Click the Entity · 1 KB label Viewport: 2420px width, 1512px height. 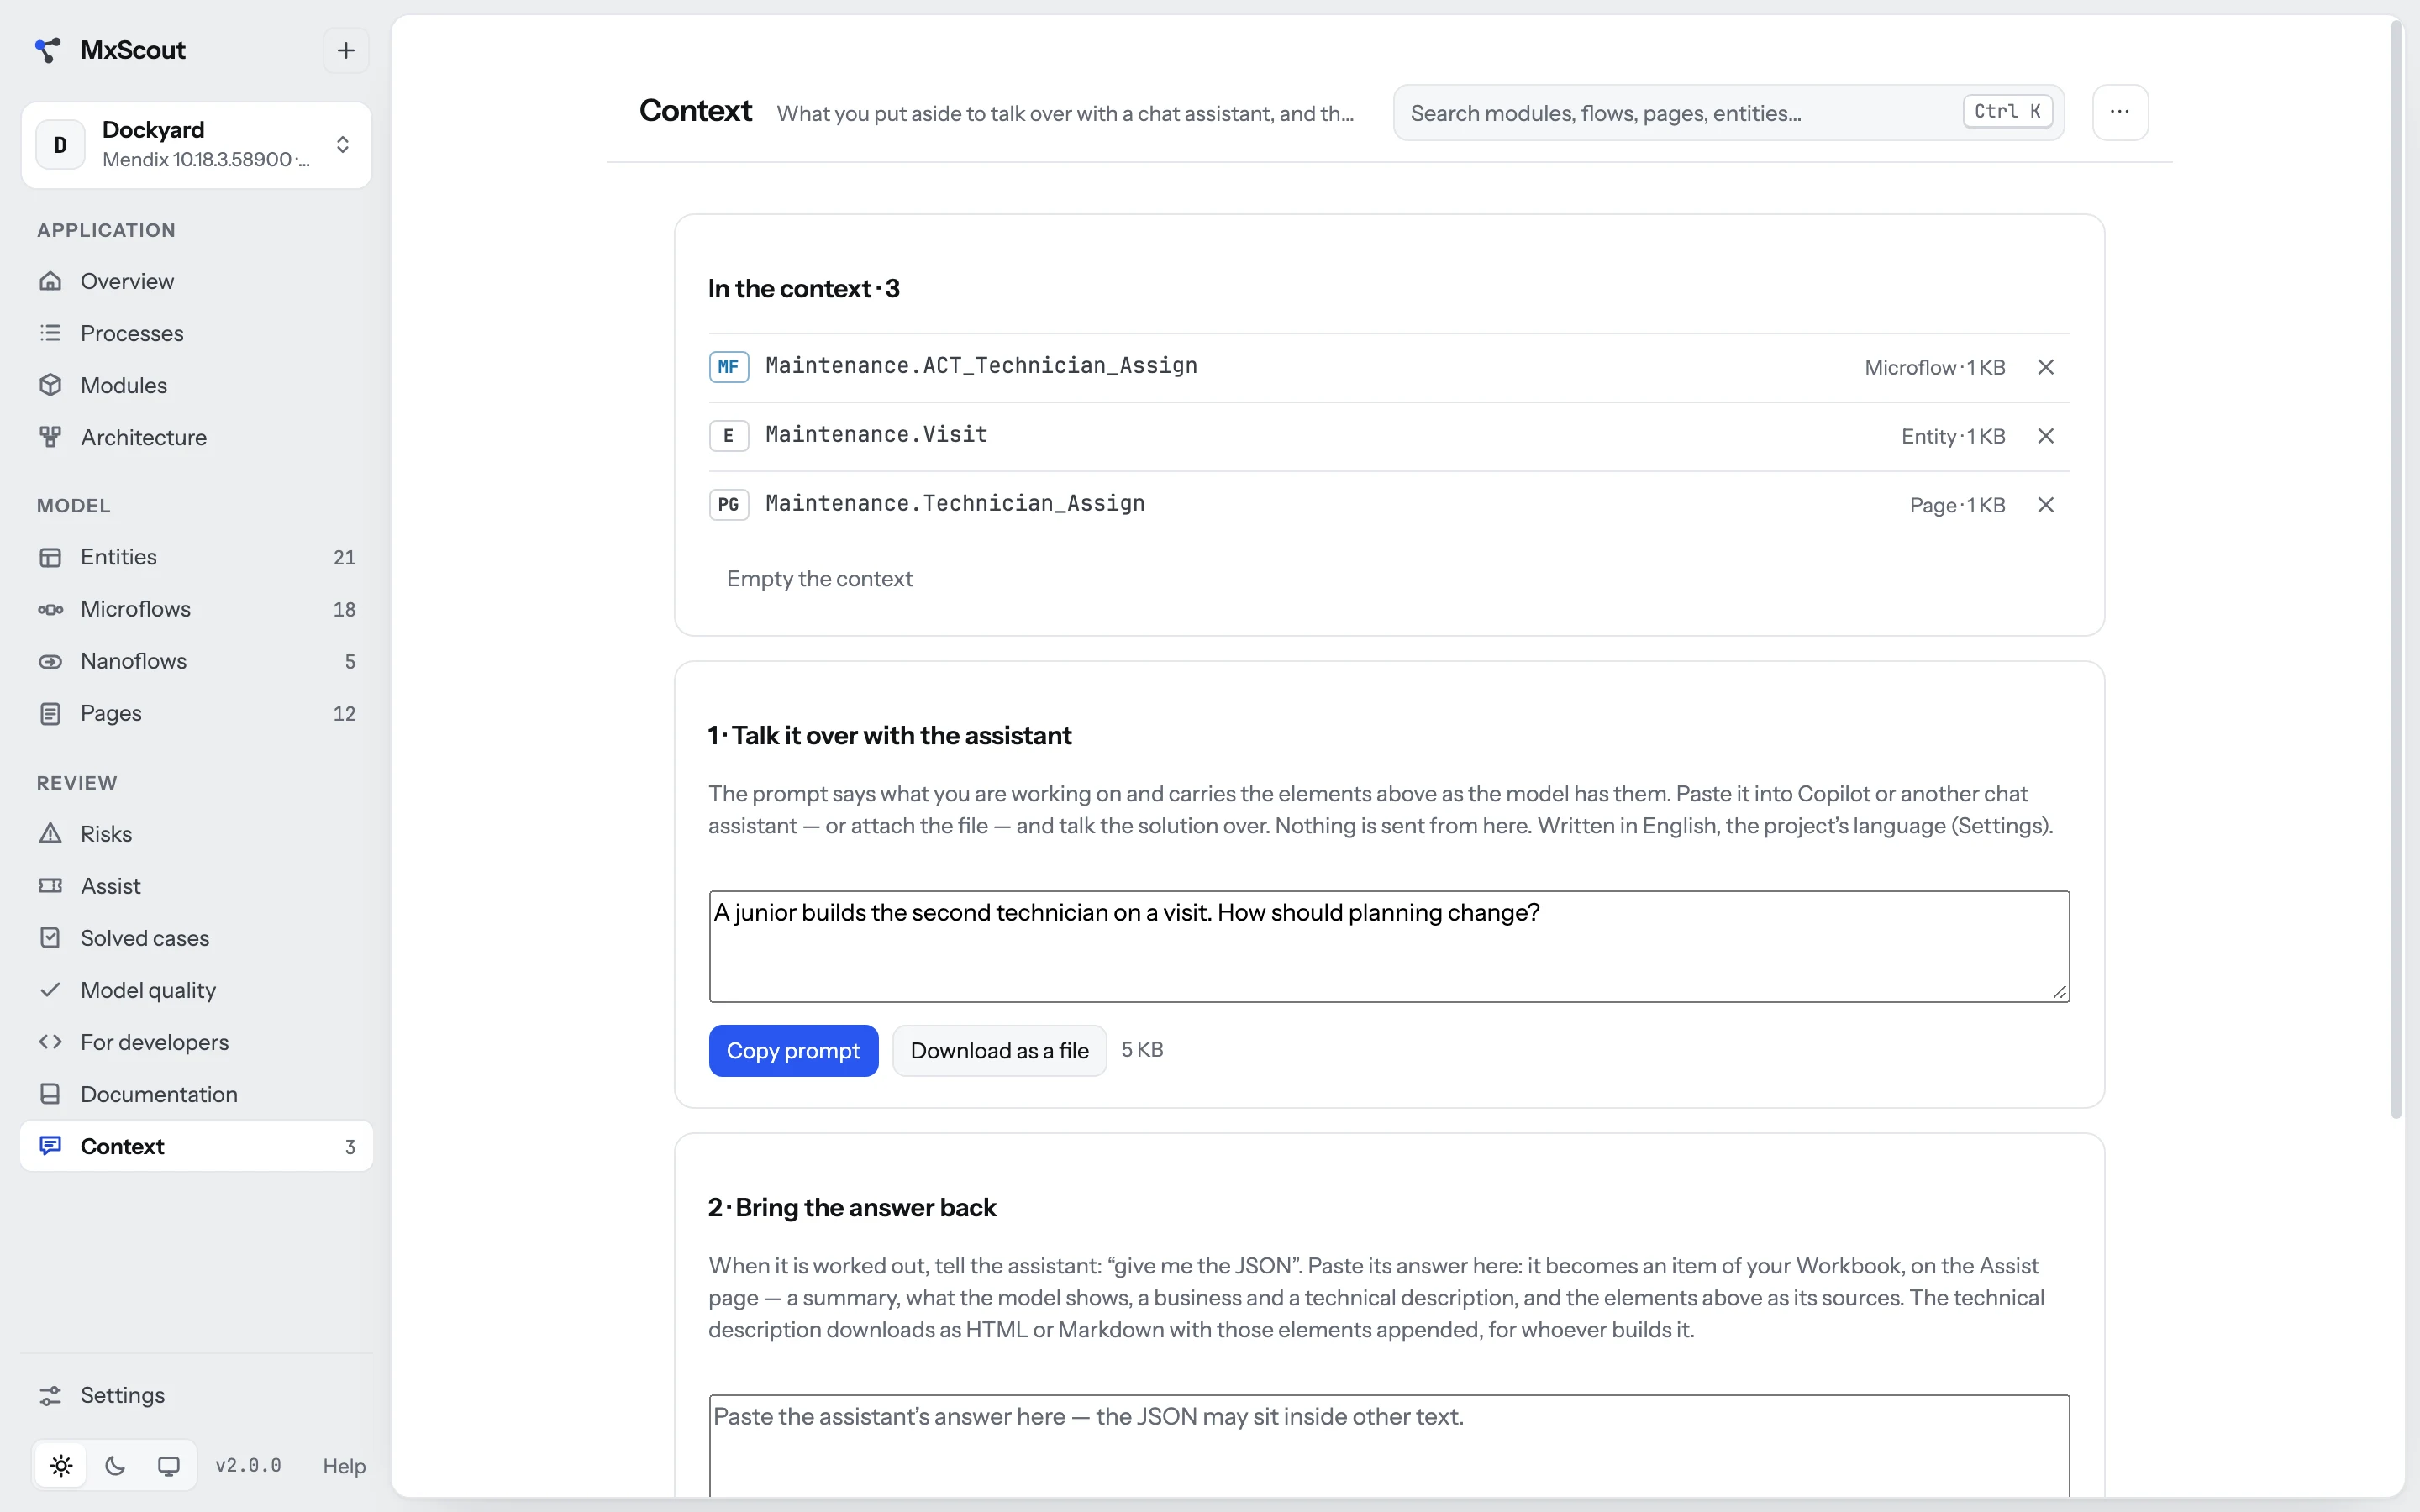coord(1953,436)
